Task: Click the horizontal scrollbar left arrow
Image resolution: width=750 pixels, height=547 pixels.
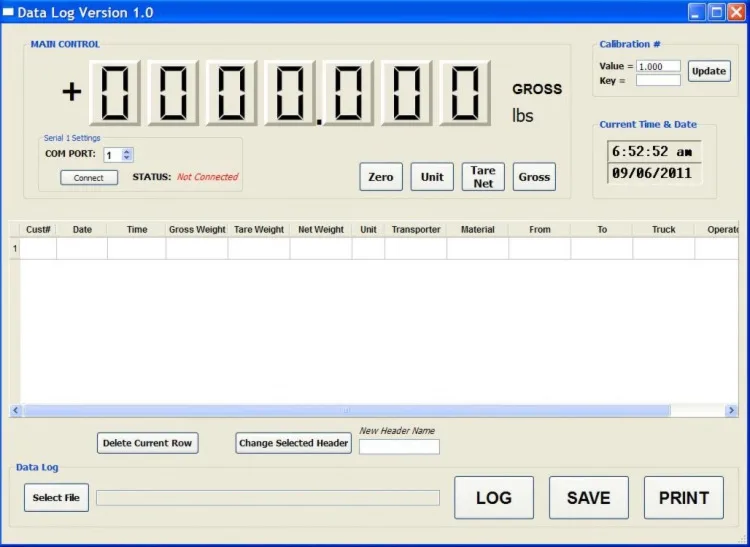Action: coord(16,410)
